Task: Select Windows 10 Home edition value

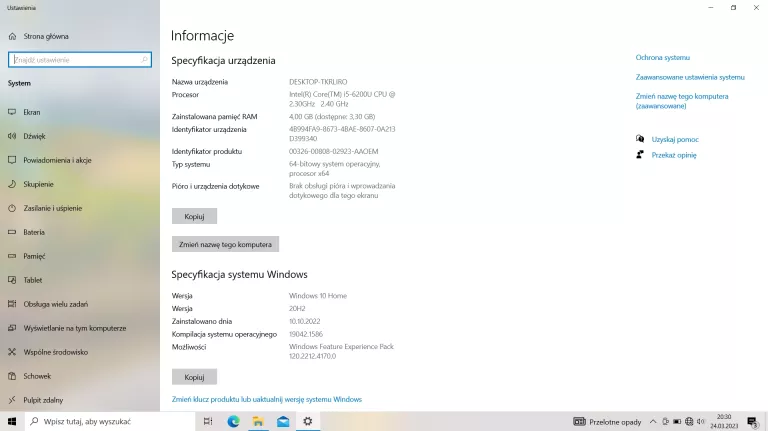Action: point(318,296)
